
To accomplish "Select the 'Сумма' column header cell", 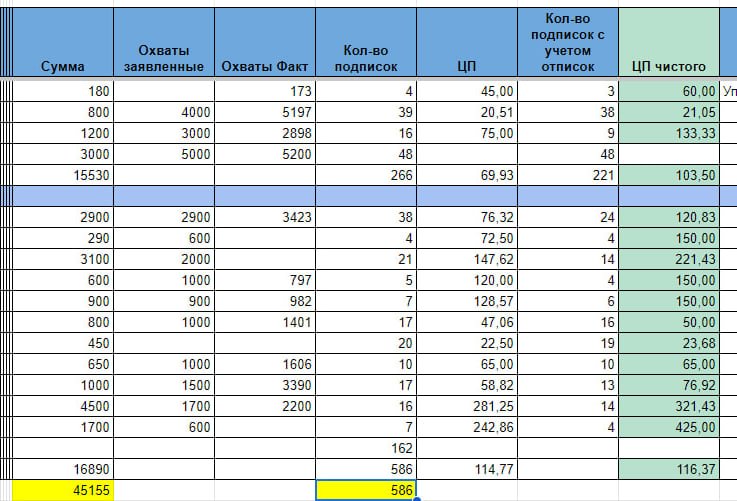I will click(x=63, y=42).
